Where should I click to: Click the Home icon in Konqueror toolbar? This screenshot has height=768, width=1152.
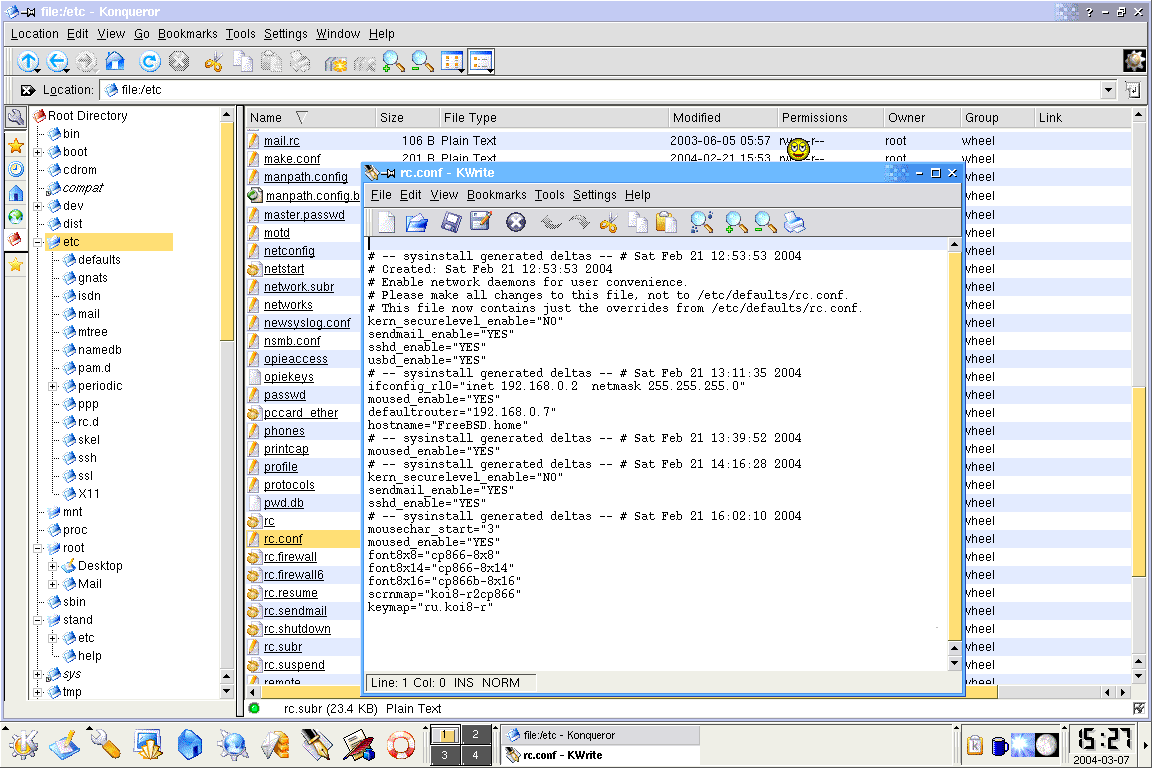coord(115,62)
